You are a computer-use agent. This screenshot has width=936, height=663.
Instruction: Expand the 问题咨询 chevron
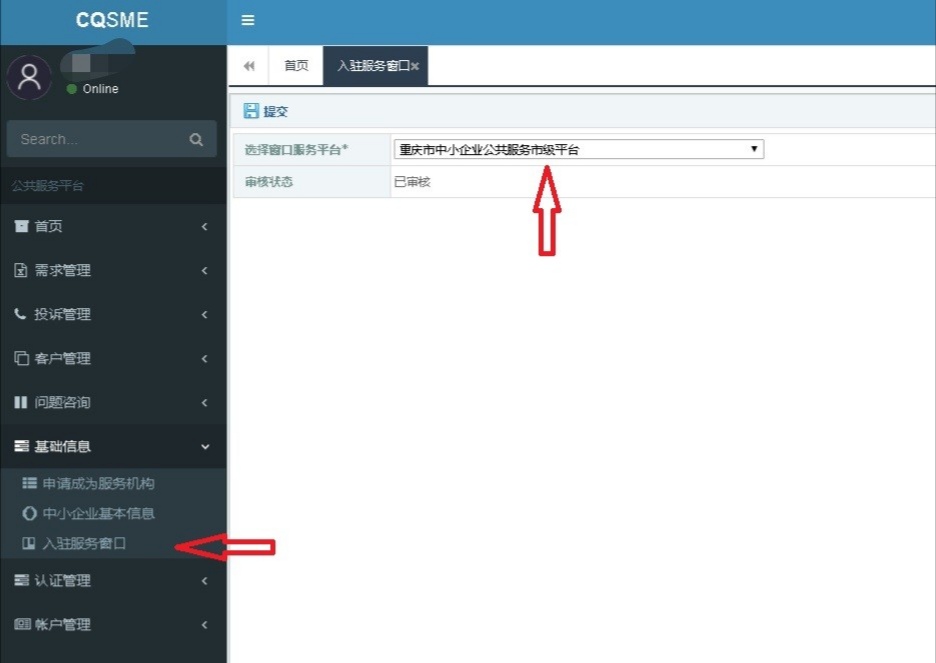tap(205, 402)
